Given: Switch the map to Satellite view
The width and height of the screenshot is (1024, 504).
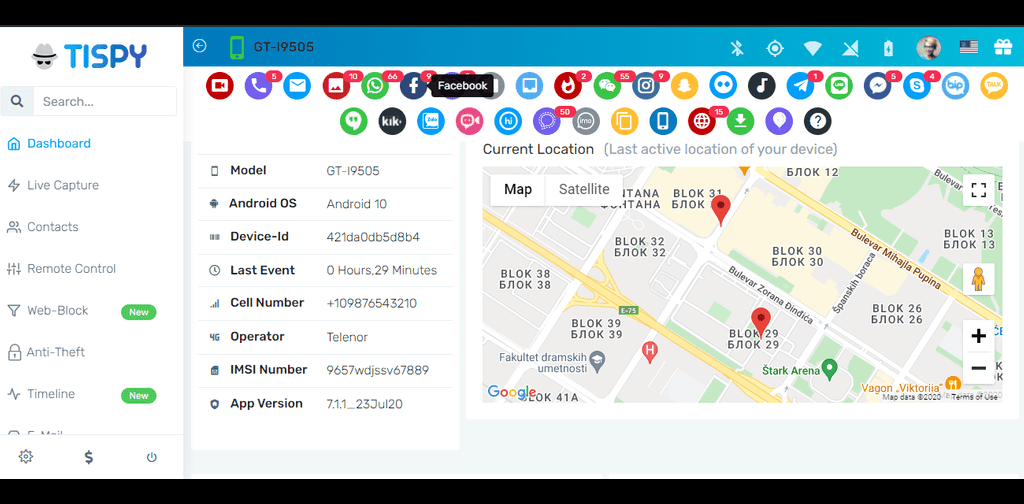Looking at the screenshot, I should (x=584, y=189).
